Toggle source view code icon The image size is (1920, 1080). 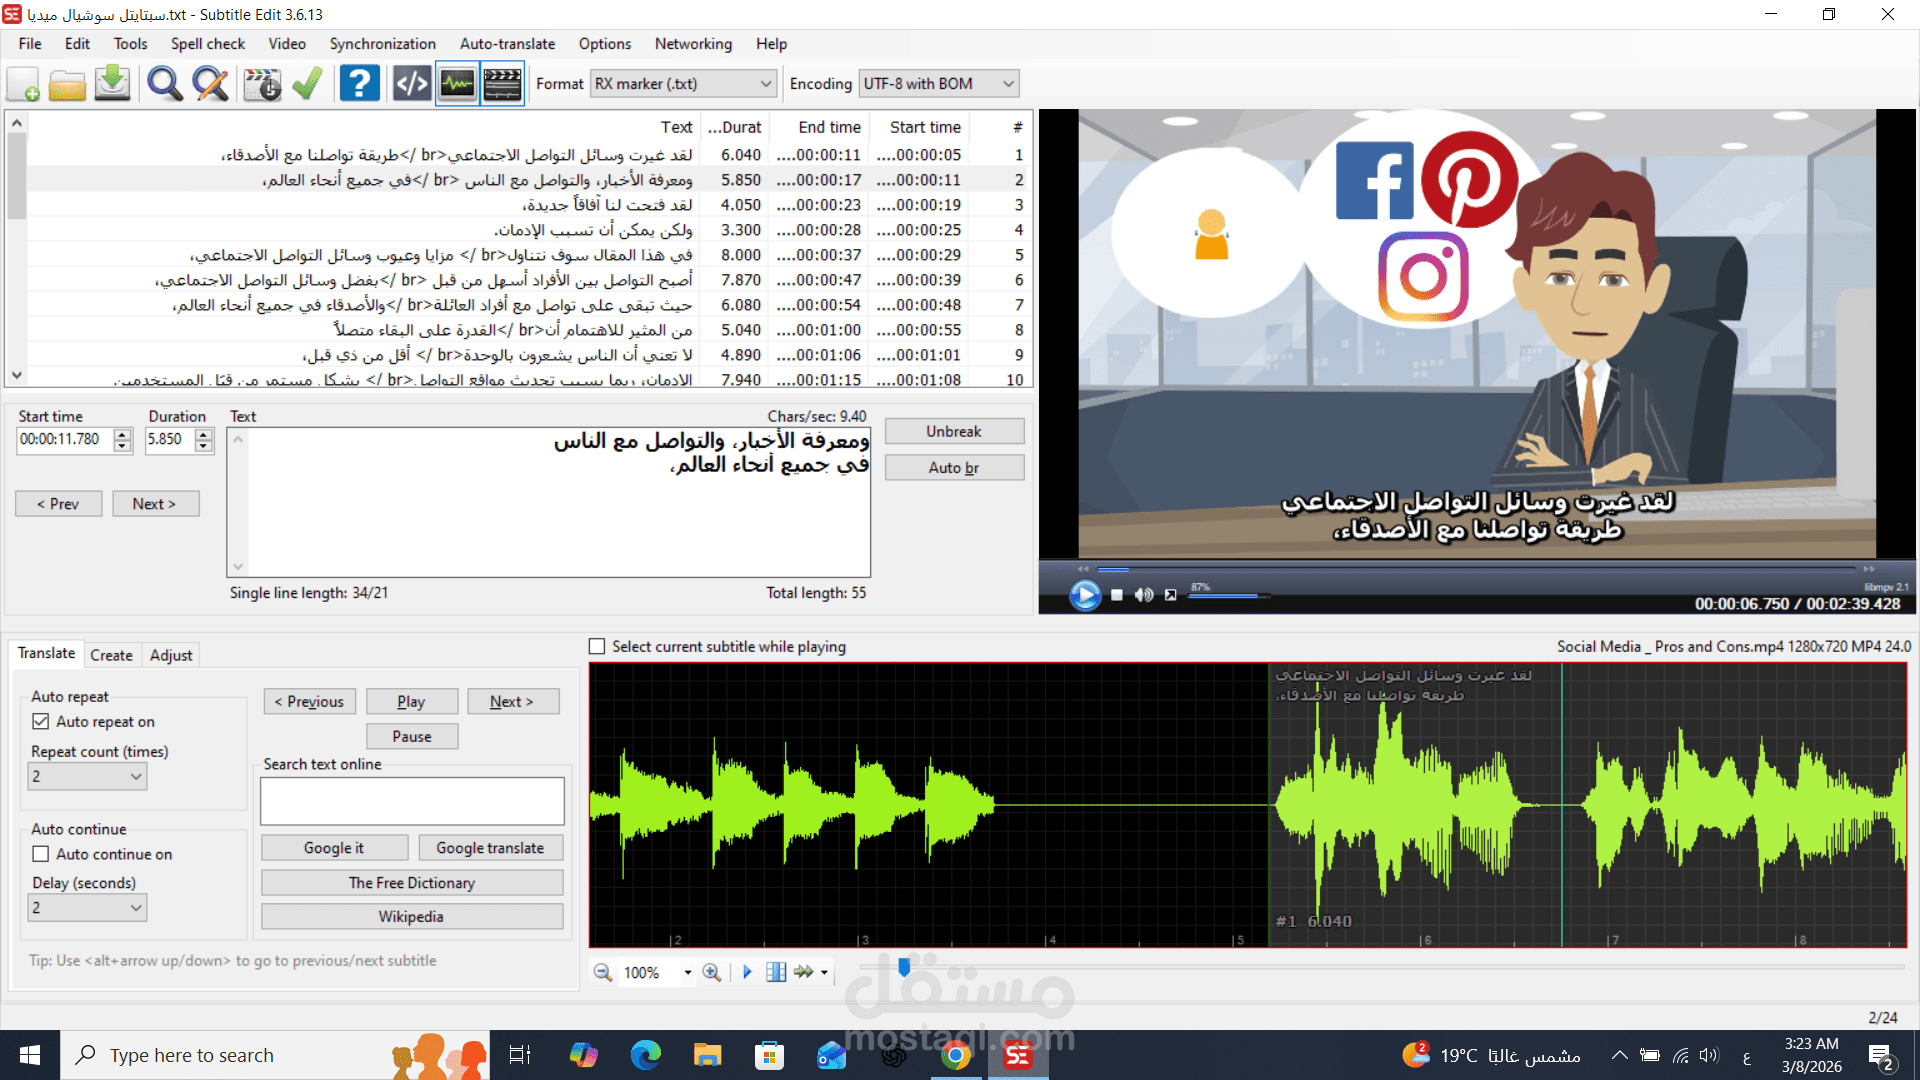tap(411, 84)
